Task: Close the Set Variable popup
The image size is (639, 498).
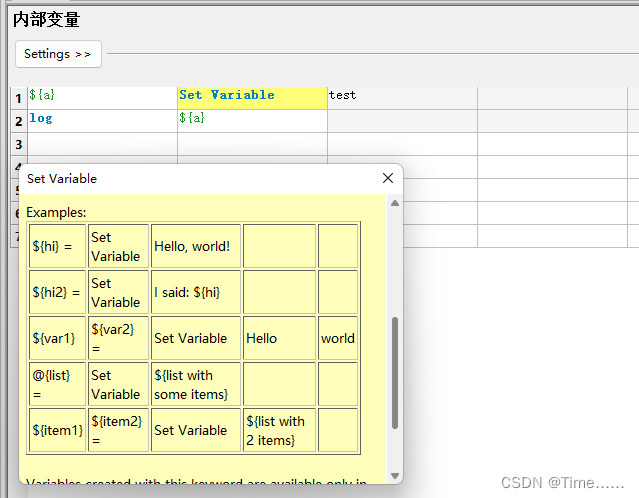Action: click(x=388, y=178)
